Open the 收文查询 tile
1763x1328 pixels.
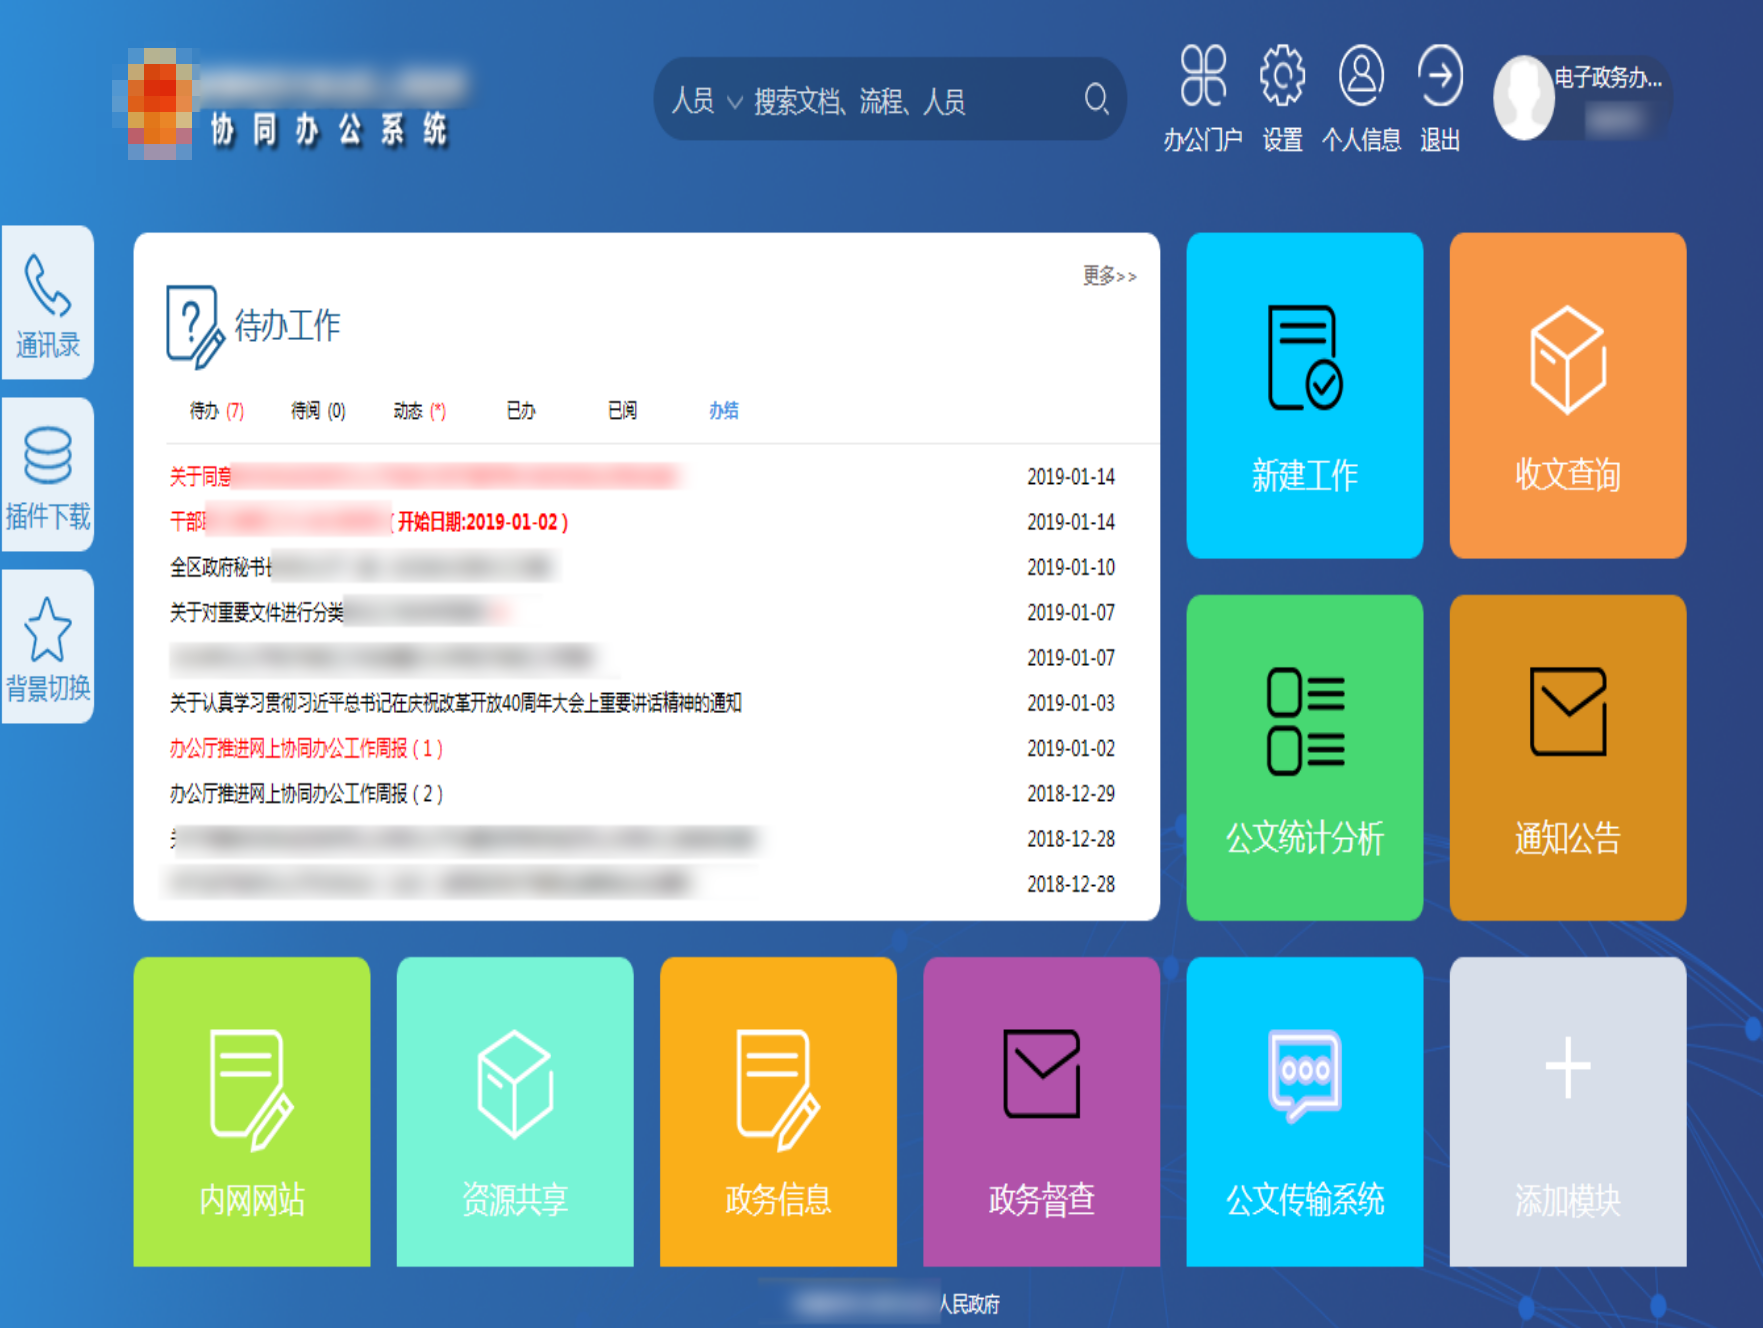(1567, 395)
